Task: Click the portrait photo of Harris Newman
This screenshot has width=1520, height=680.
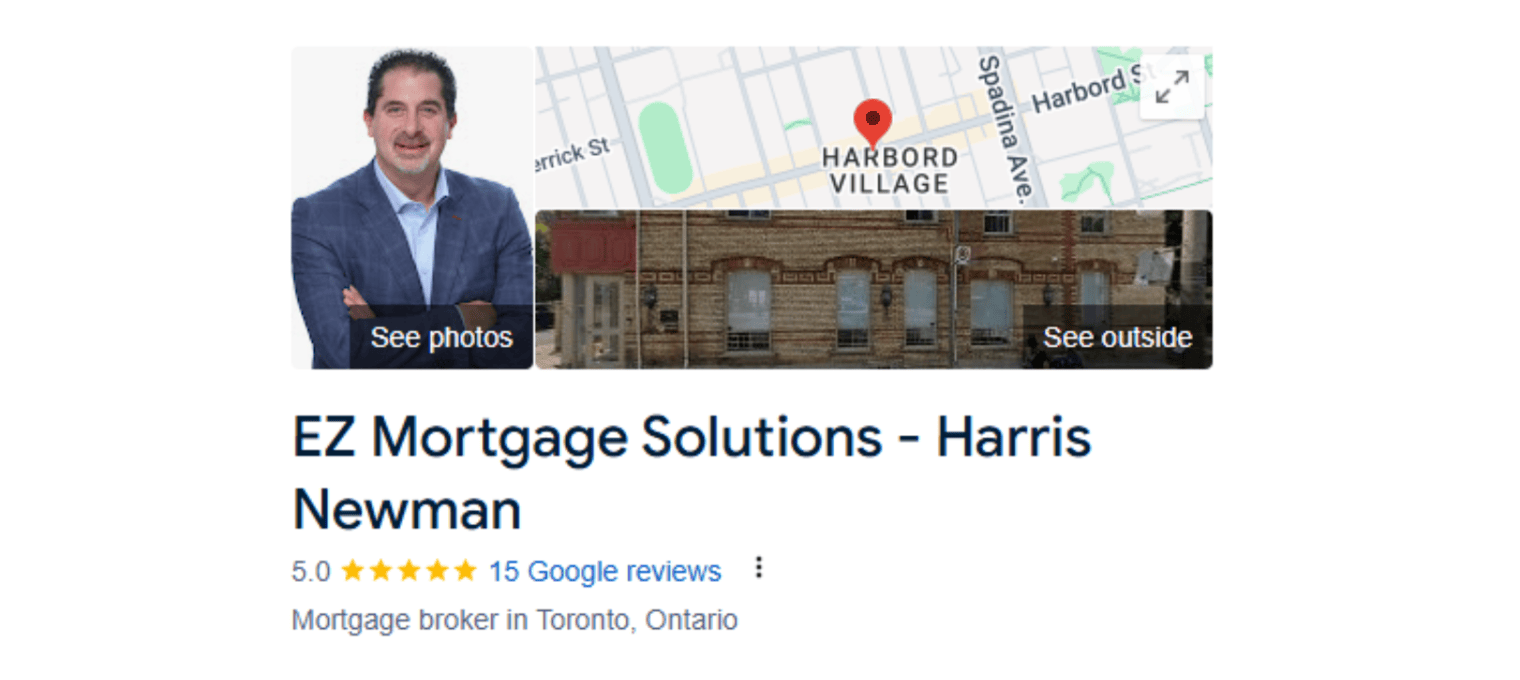Action: coord(412,208)
